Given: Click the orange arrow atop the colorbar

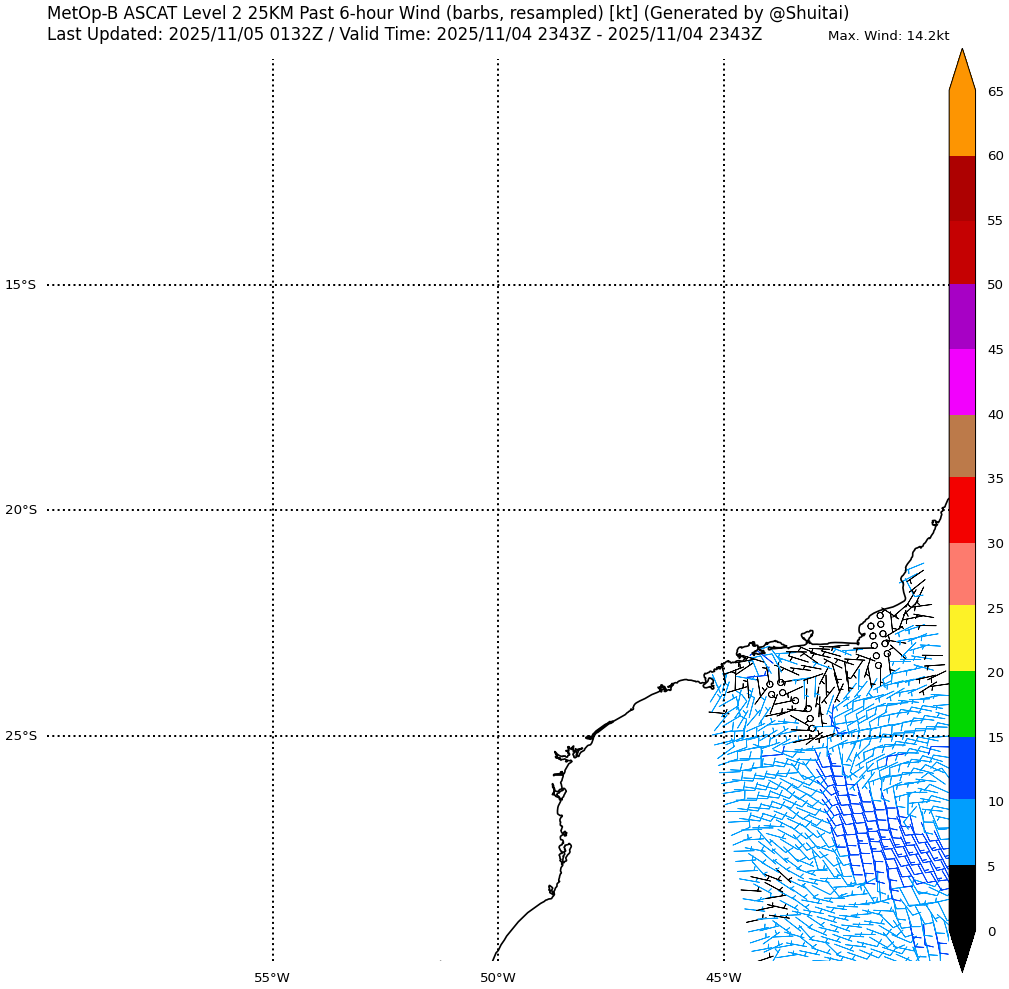Looking at the screenshot, I should [961, 72].
